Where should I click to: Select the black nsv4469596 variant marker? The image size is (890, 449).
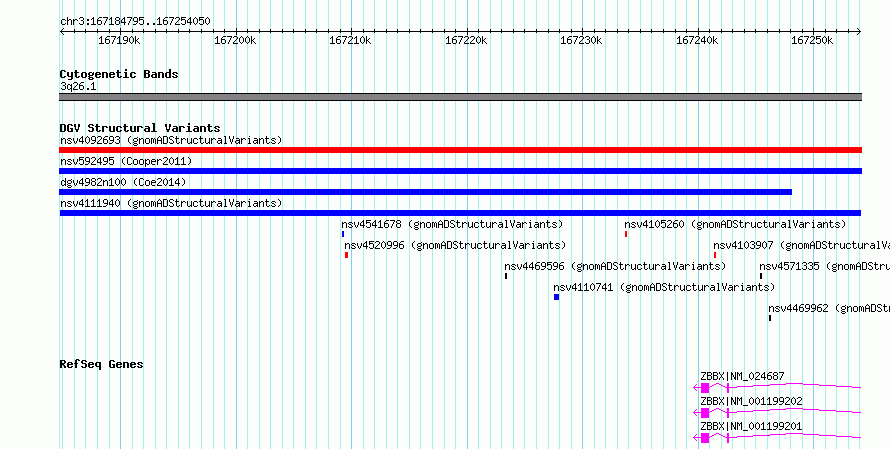506,276
